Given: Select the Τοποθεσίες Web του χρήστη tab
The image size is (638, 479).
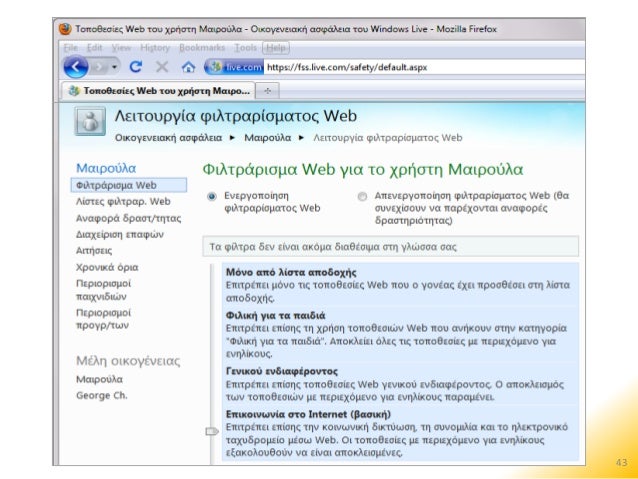Looking at the screenshot, I should (158, 90).
